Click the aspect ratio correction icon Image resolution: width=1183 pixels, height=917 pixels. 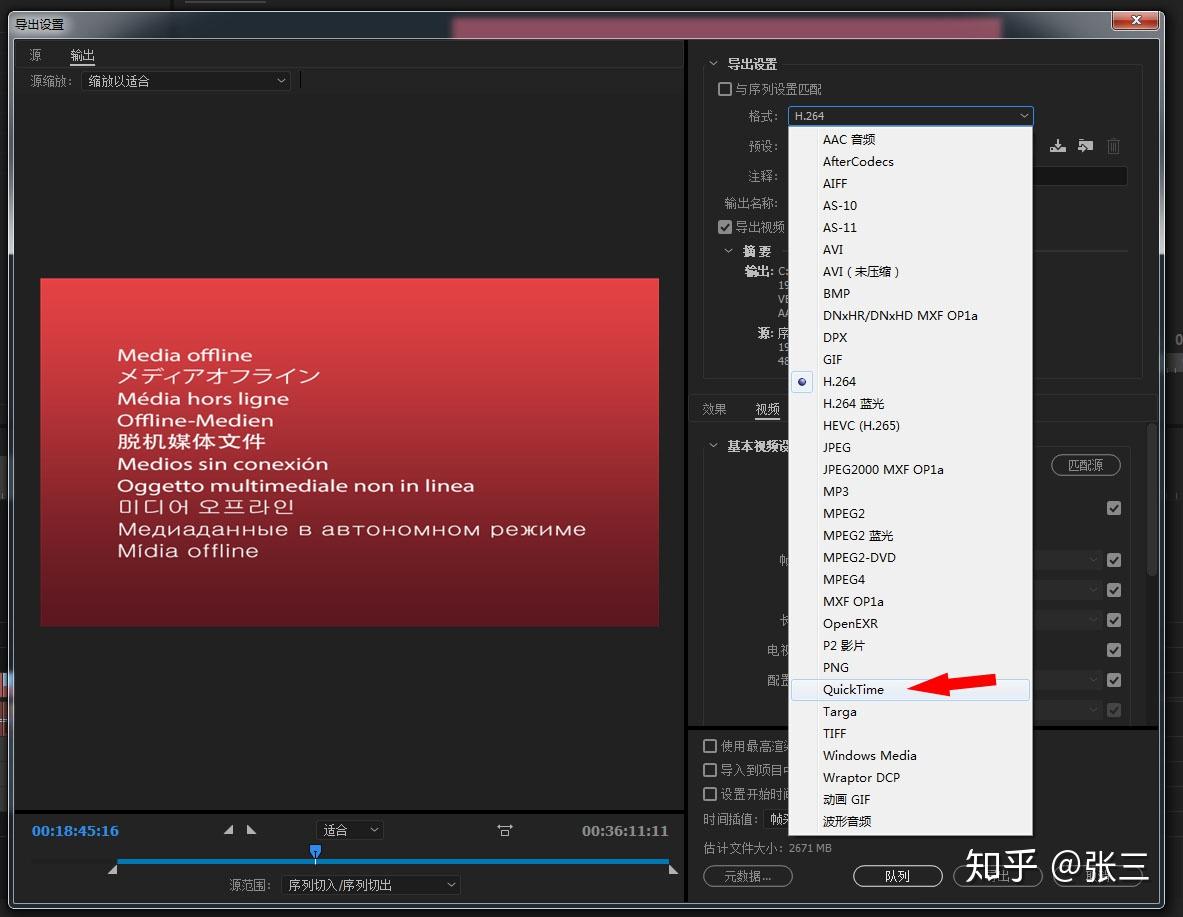click(x=505, y=830)
